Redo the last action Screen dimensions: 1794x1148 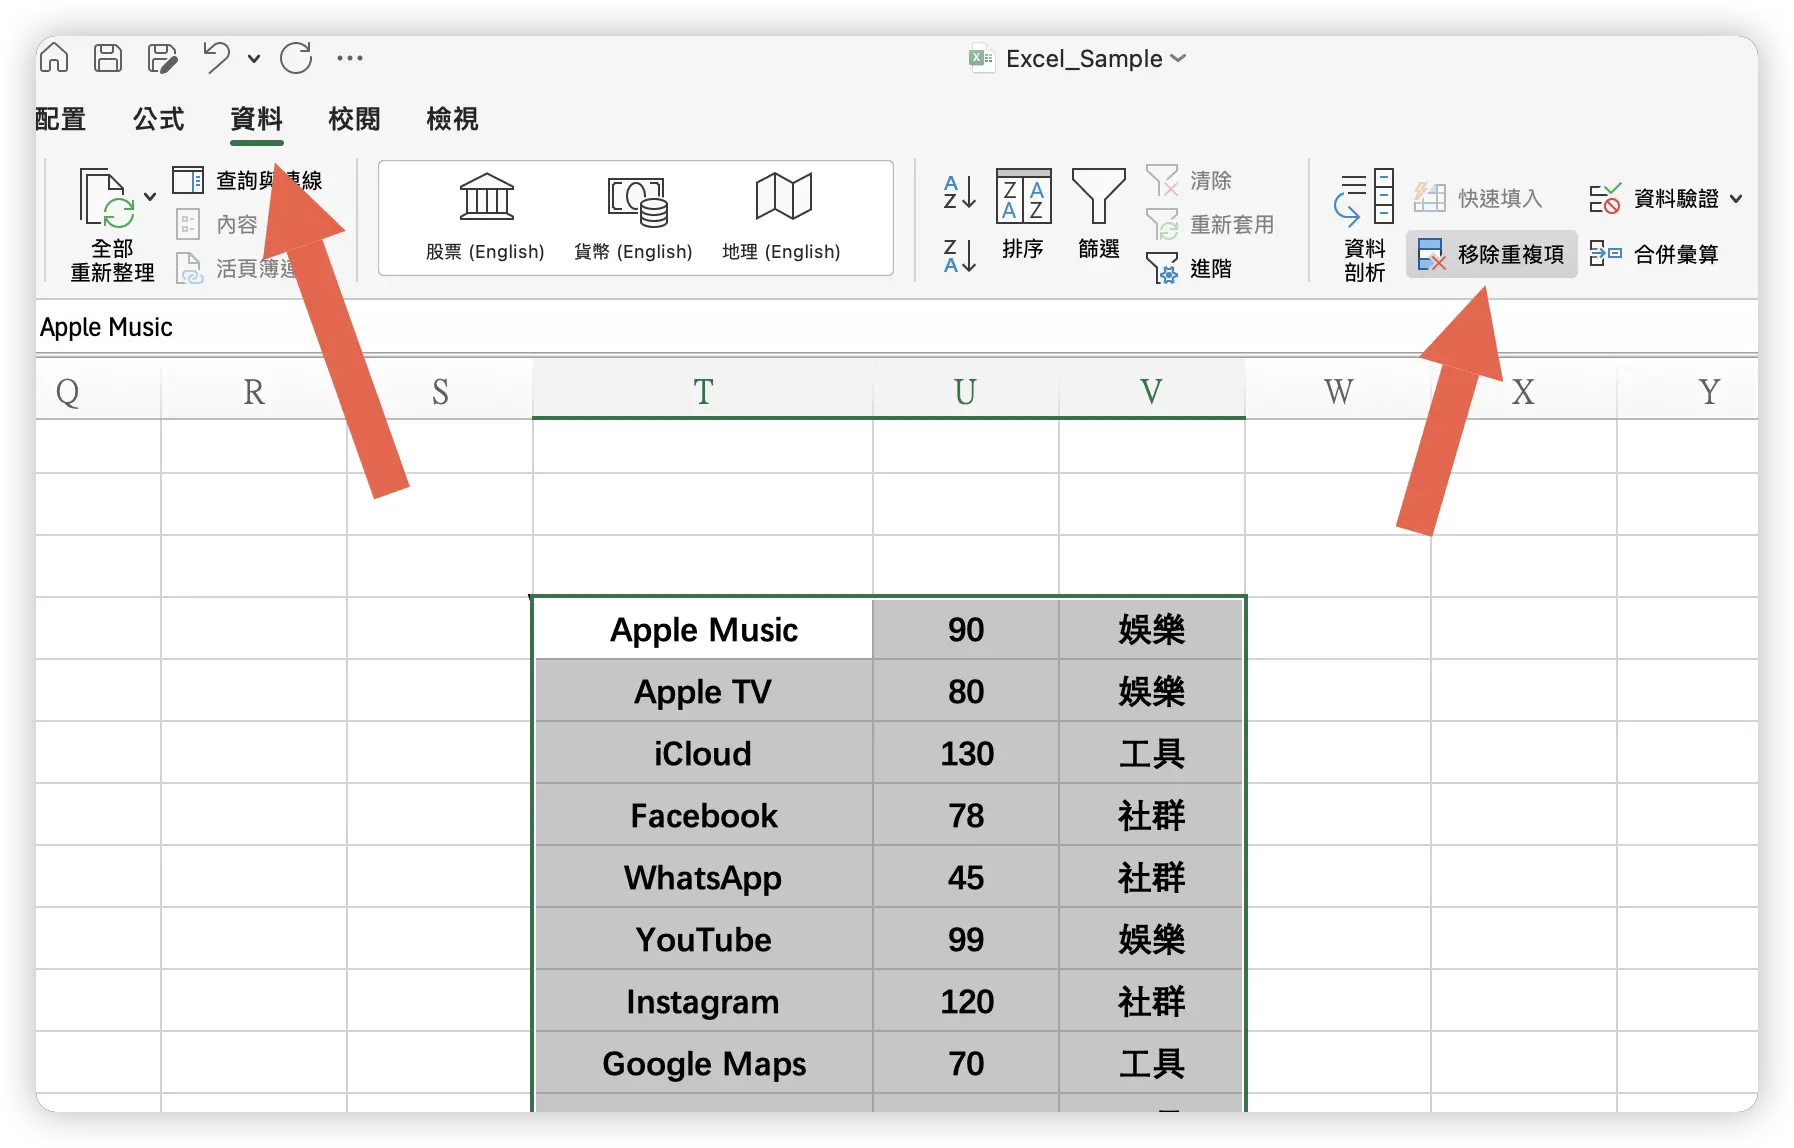(x=296, y=58)
